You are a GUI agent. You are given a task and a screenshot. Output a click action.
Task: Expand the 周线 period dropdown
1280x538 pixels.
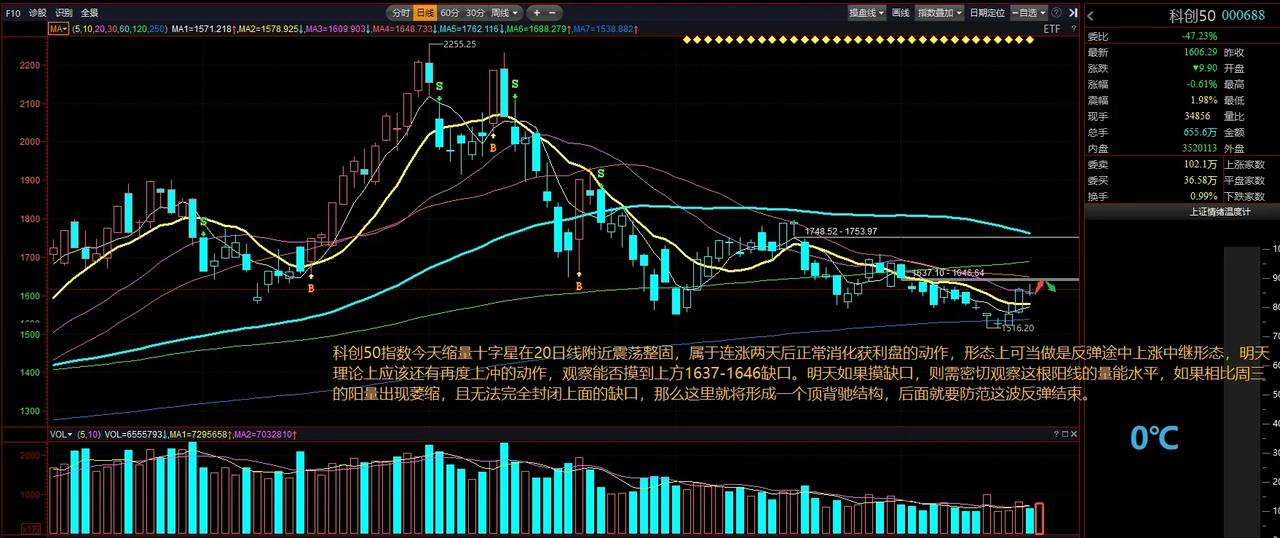[505, 13]
